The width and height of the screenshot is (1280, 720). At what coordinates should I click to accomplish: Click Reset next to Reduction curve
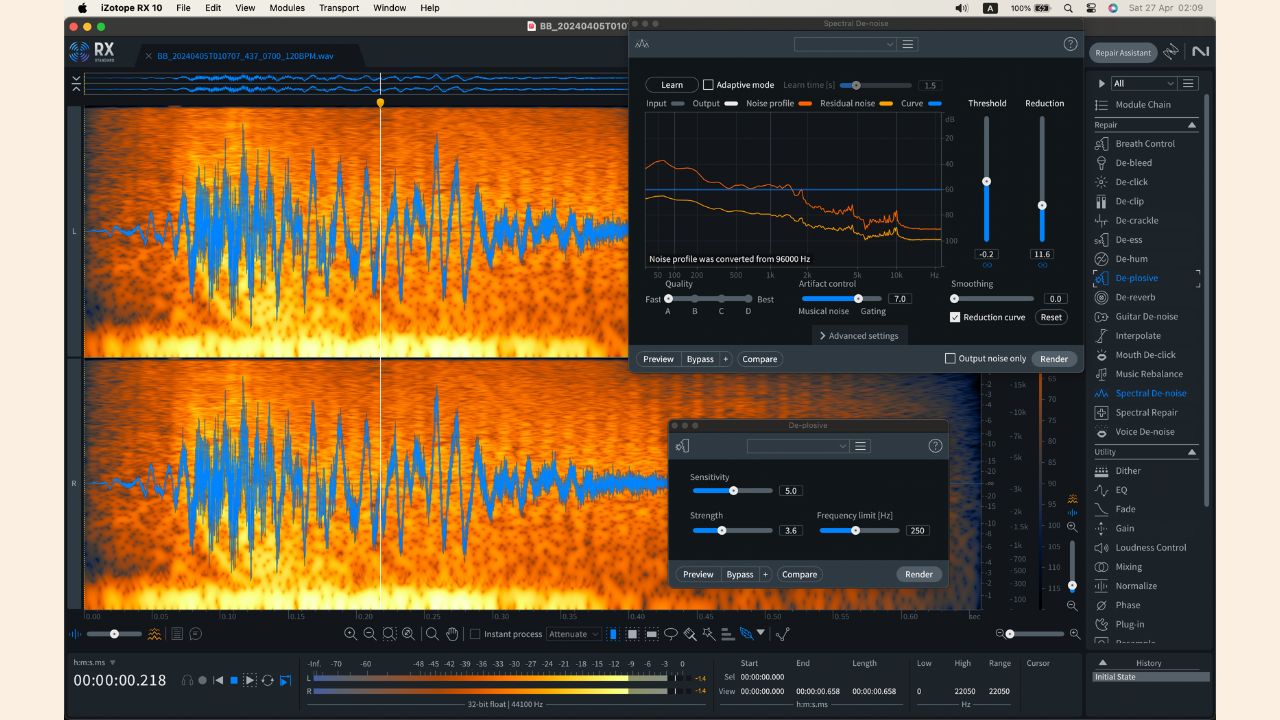1051,317
